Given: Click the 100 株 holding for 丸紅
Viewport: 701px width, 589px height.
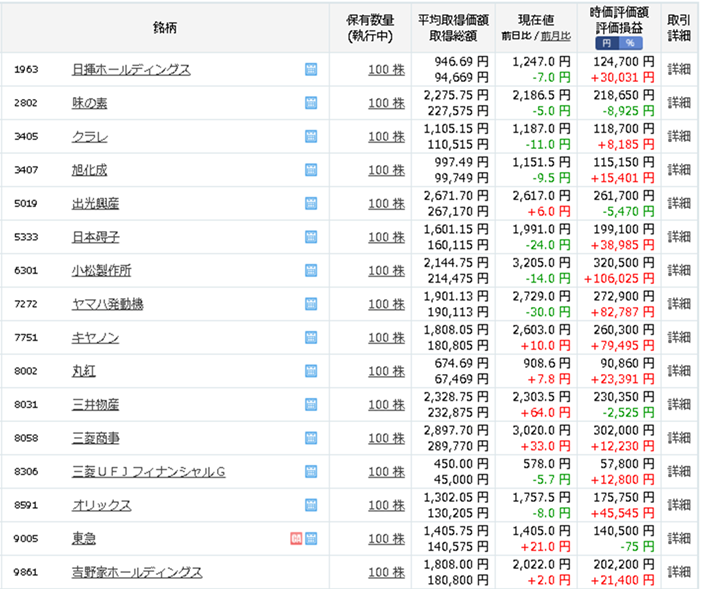Looking at the screenshot, I should [x=387, y=372].
